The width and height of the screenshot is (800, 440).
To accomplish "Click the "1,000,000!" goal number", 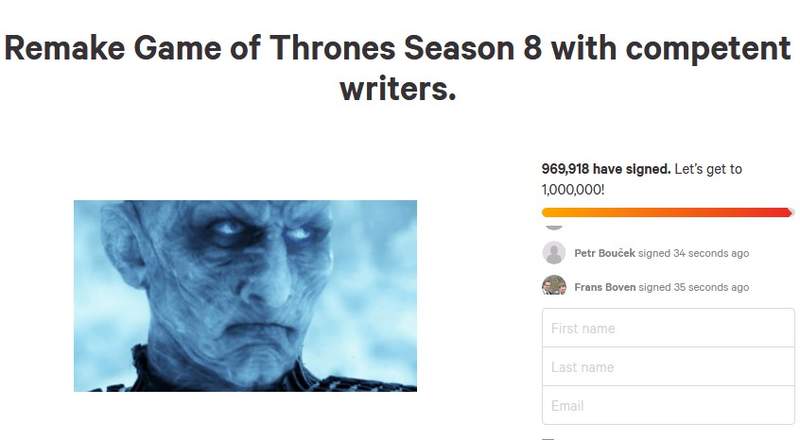I will tap(577, 188).
